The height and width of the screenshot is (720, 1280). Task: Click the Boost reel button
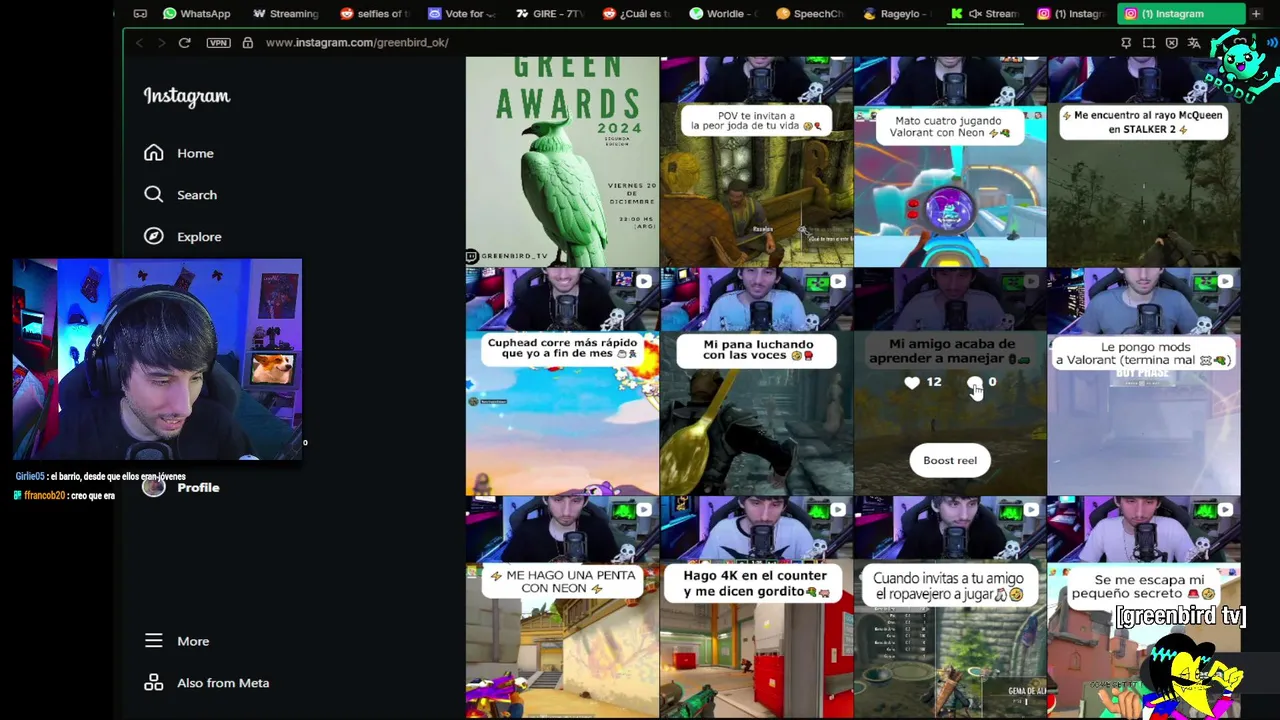point(950,461)
